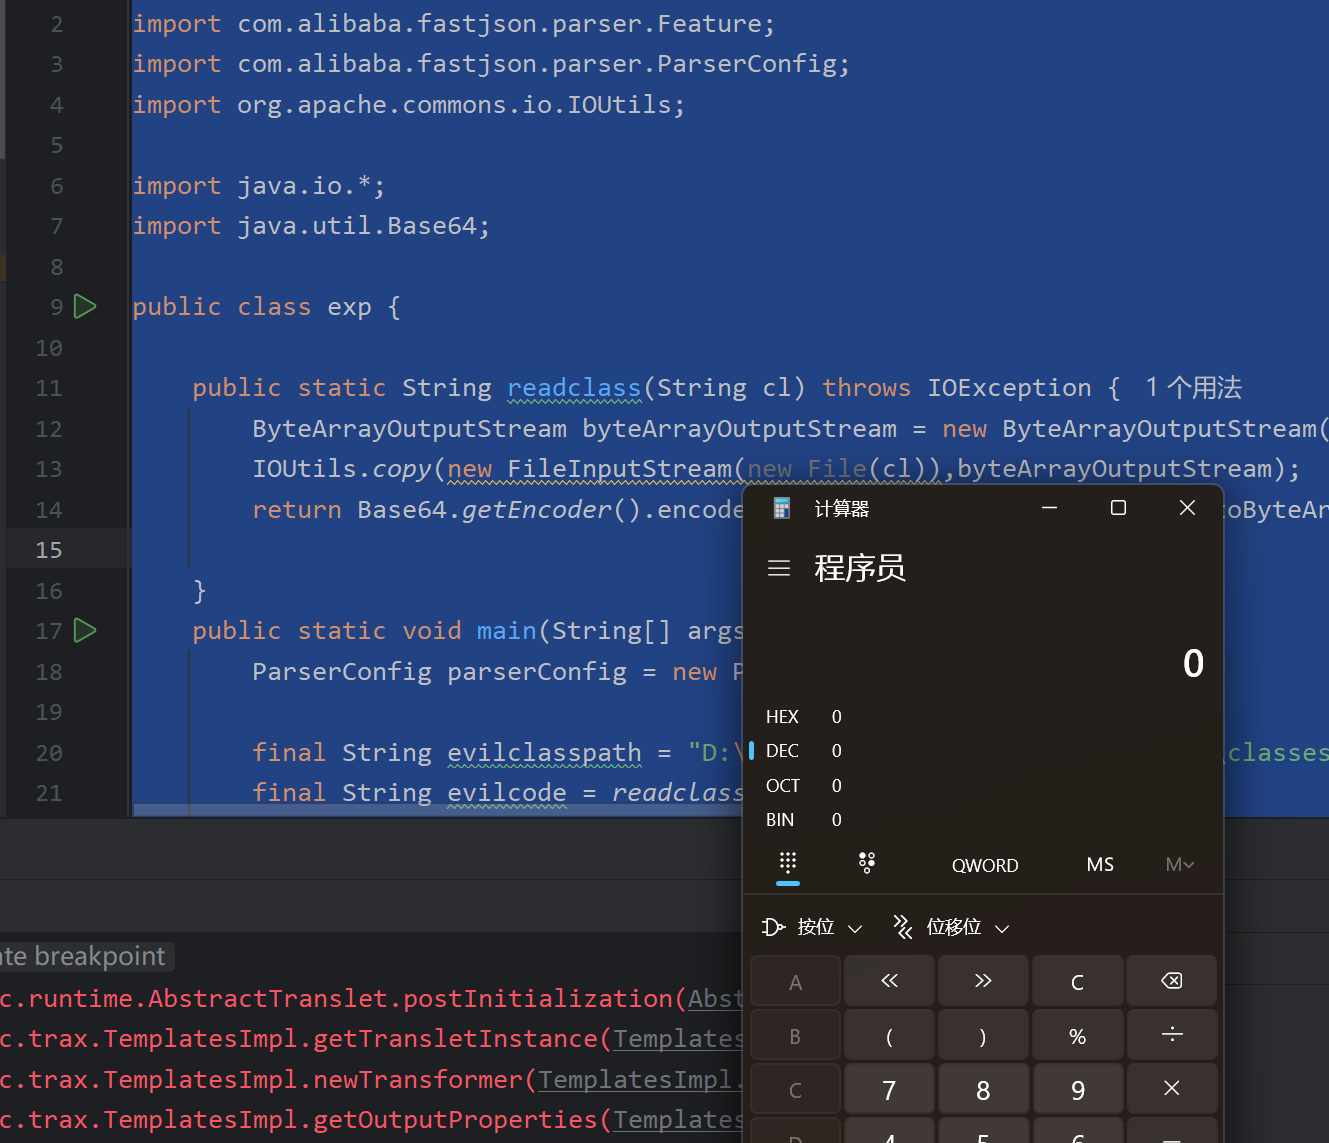The width and height of the screenshot is (1329, 1143).
Task: Click the right shift operator button
Action: pos(983,981)
